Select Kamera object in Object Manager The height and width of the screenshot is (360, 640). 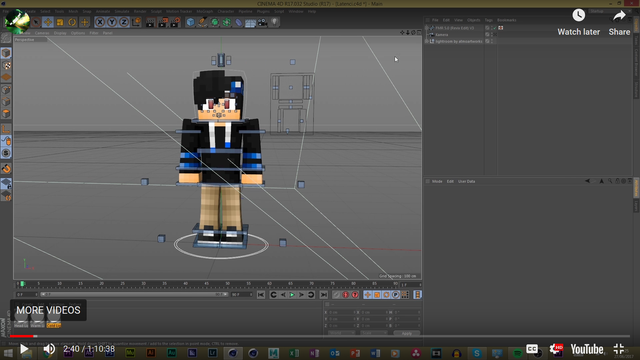tap(442, 35)
